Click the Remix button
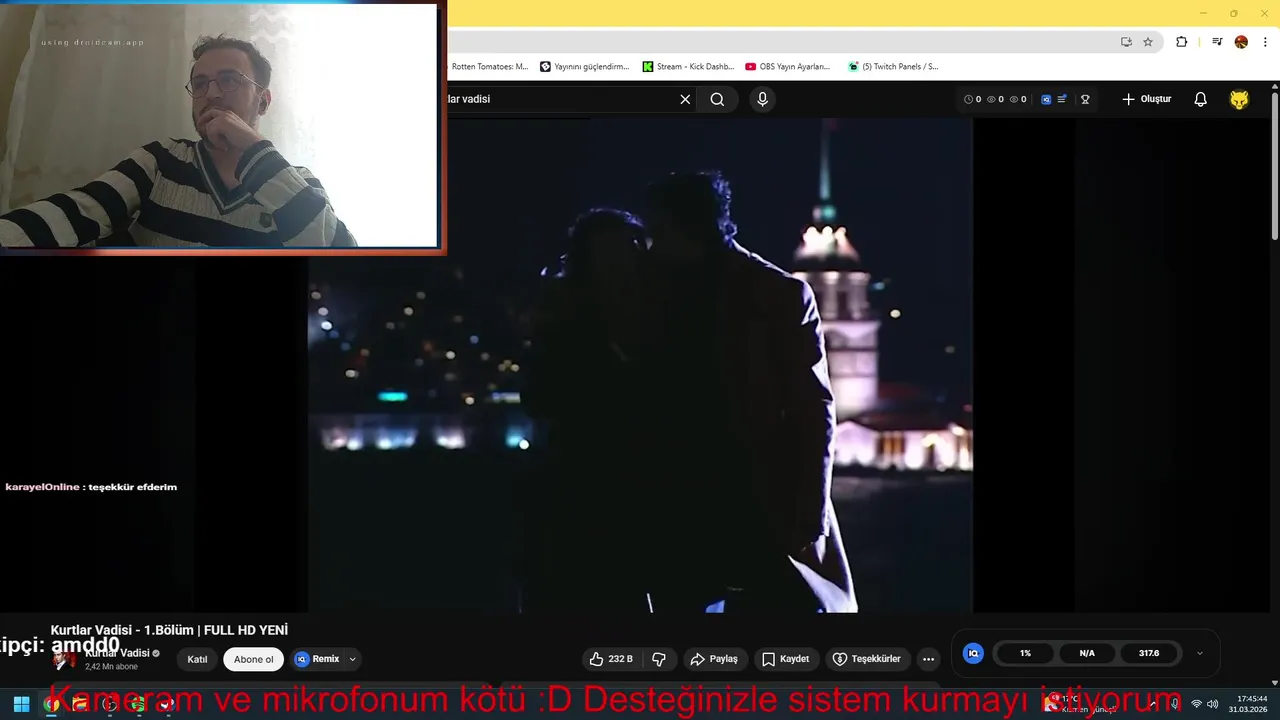The height and width of the screenshot is (720, 1280). tap(317, 659)
